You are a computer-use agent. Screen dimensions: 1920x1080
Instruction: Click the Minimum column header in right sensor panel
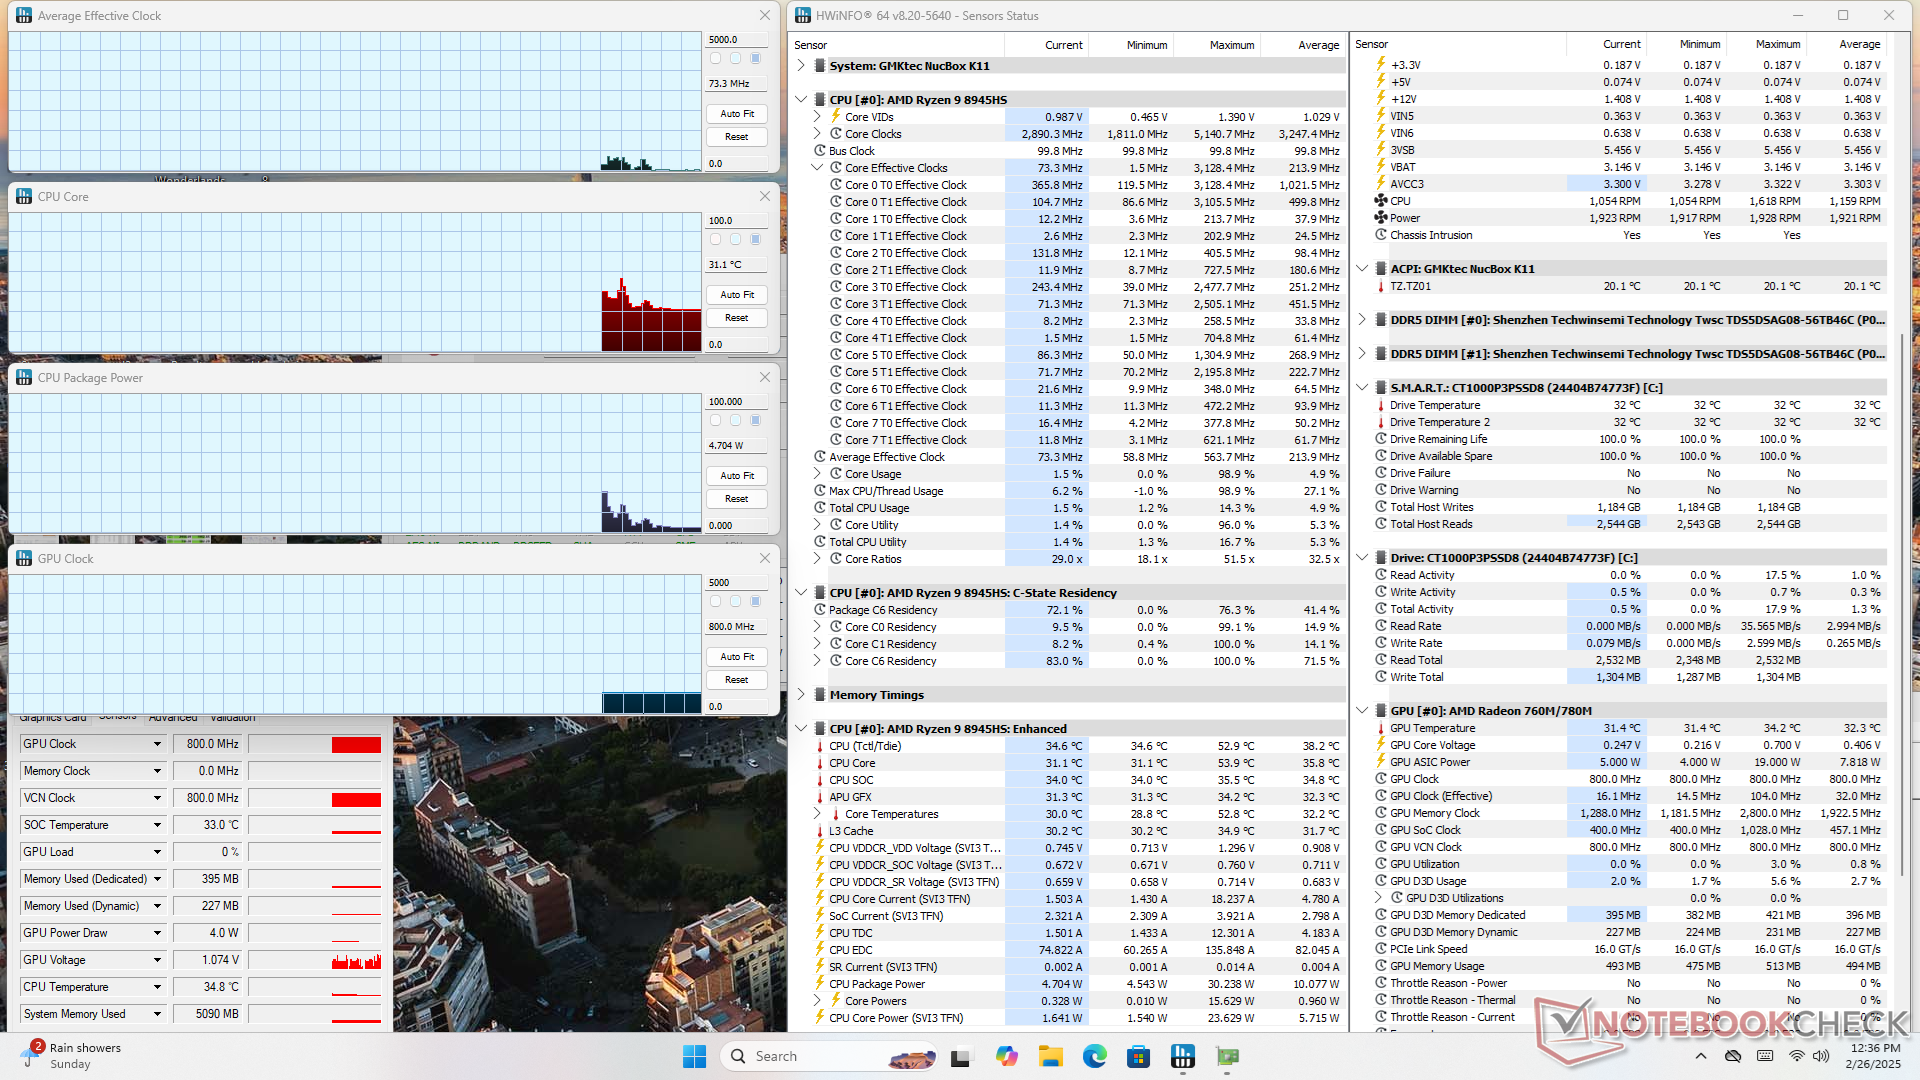1700,44
